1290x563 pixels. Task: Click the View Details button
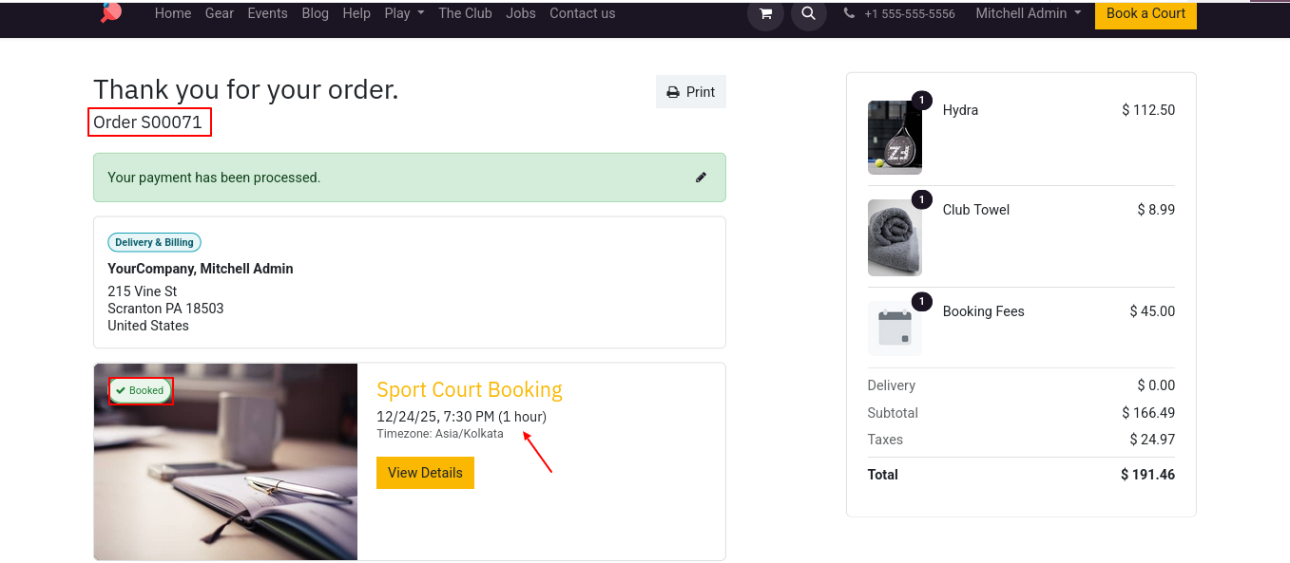425,473
